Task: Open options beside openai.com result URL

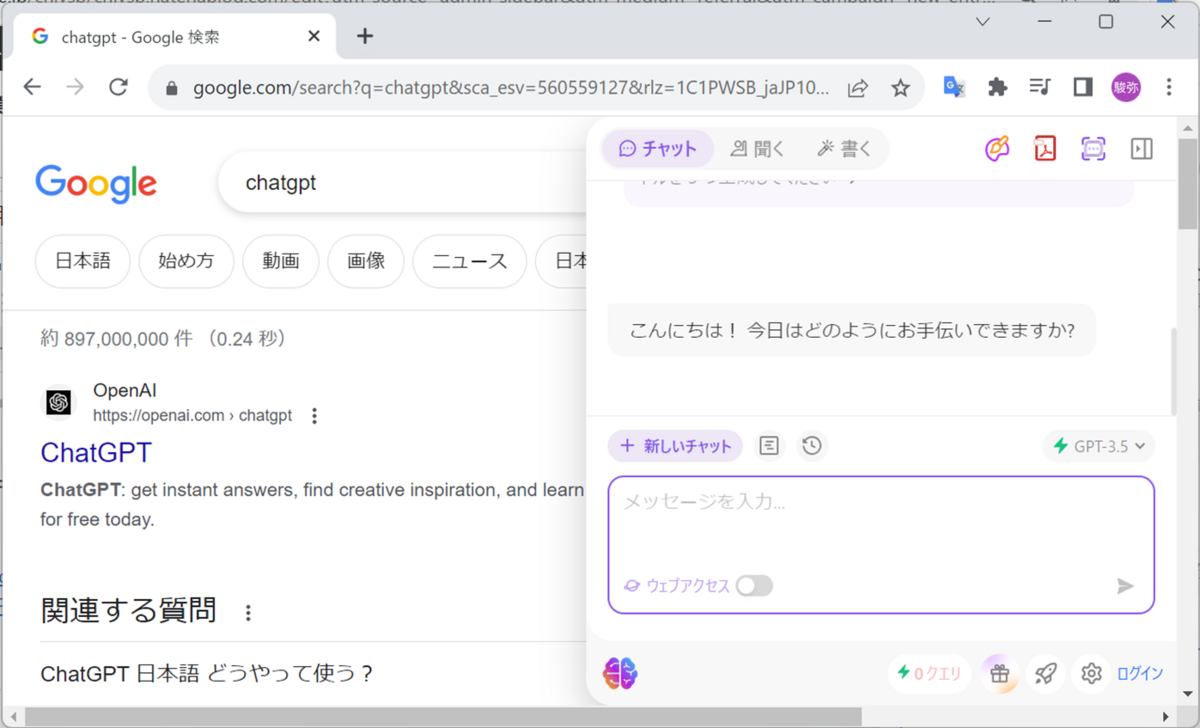Action: 314,416
